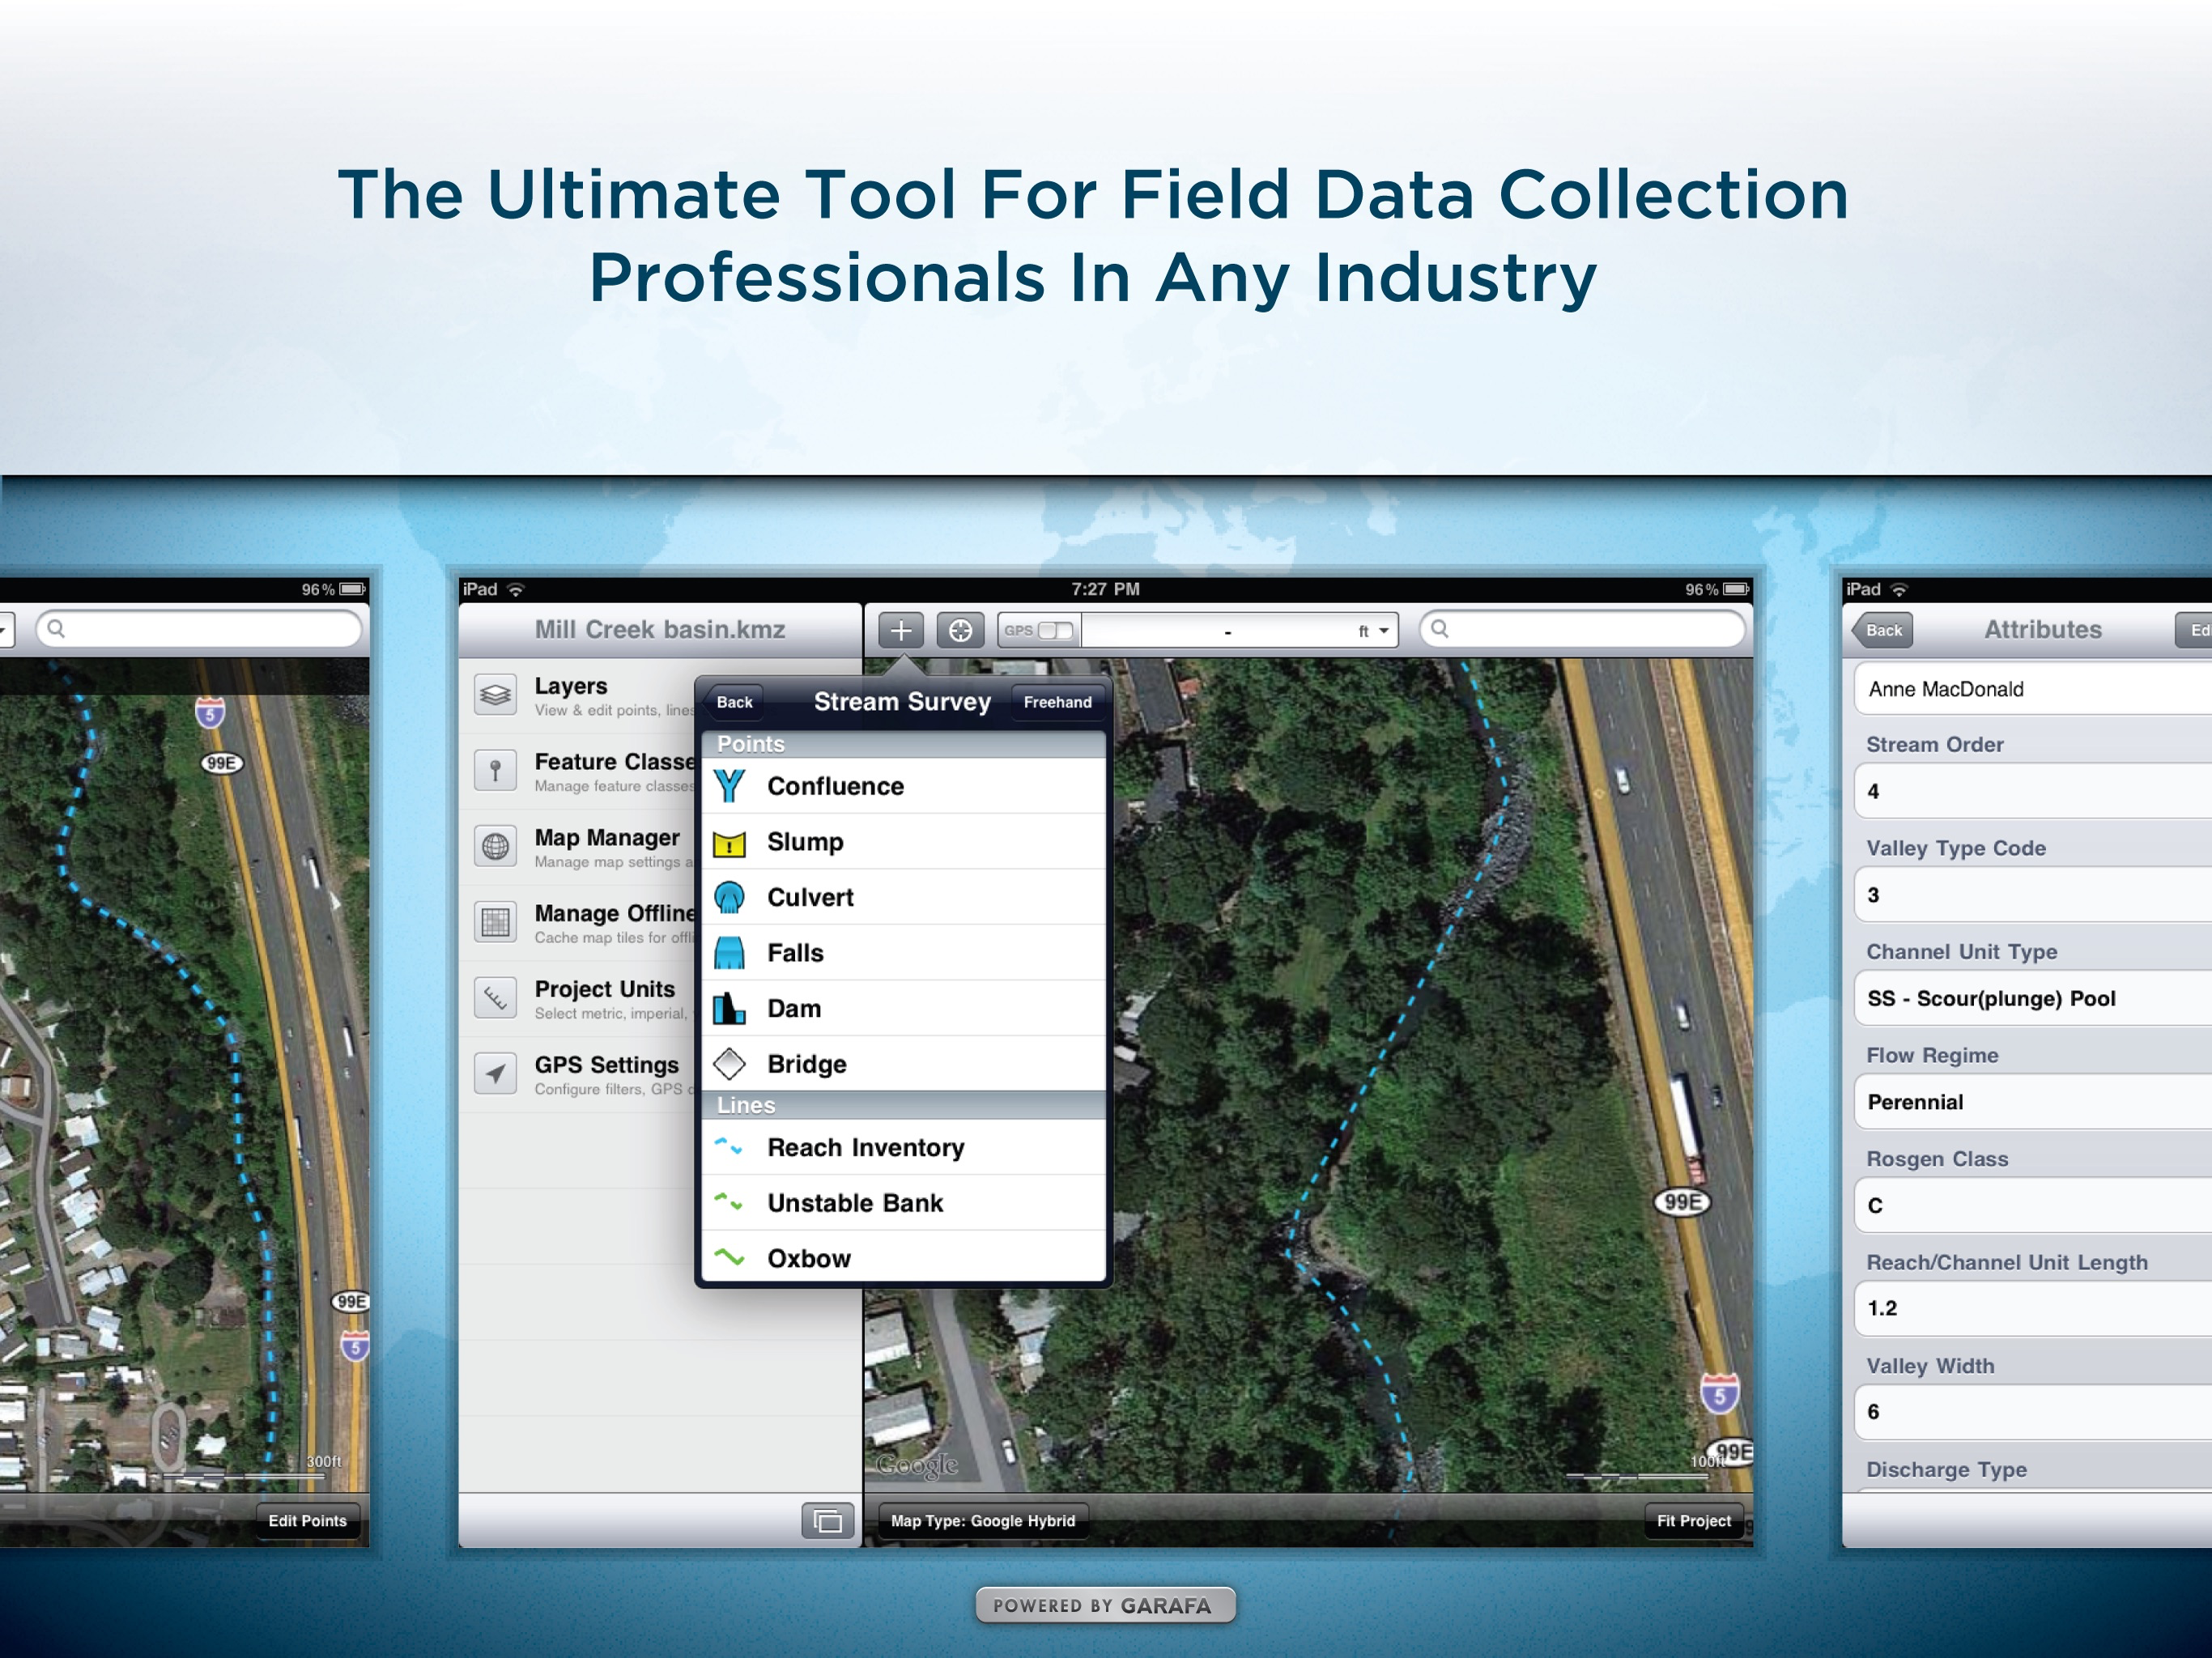Pick the Culvert feature icon
Image resolution: width=2212 pixels, height=1658 pixels.
730,897
